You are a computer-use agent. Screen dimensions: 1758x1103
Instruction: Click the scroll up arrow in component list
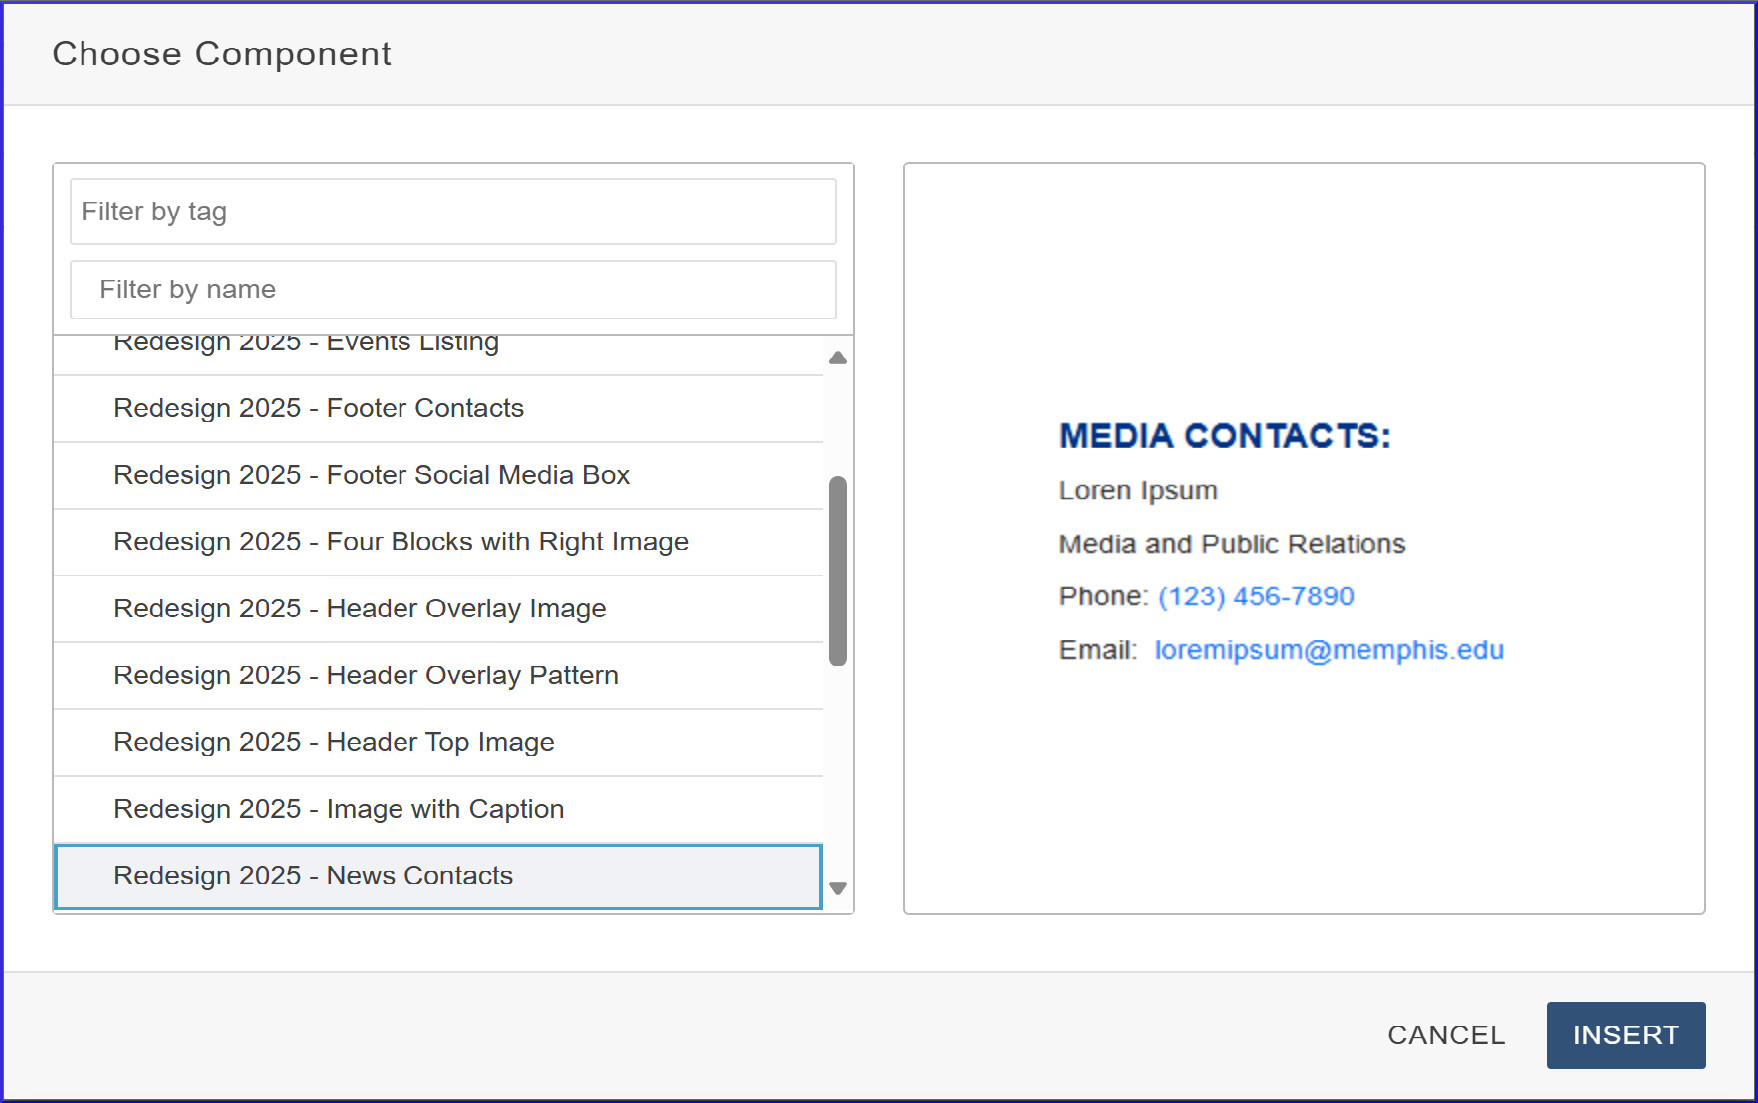pos(838,358)
